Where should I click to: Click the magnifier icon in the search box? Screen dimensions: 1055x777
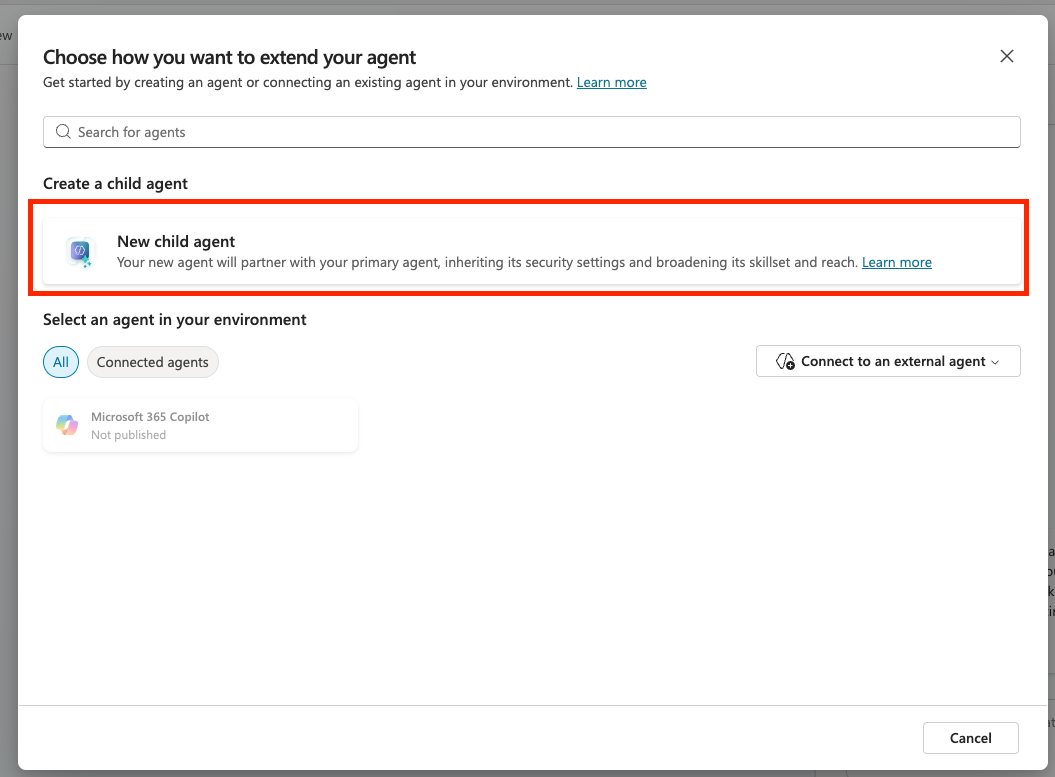coord(63,132)
